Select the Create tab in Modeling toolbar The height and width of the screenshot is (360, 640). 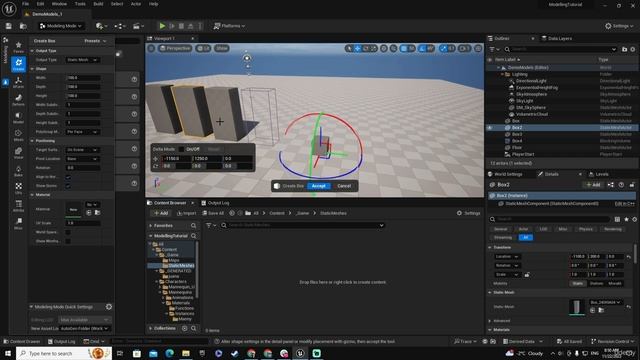tap(18, 64)
